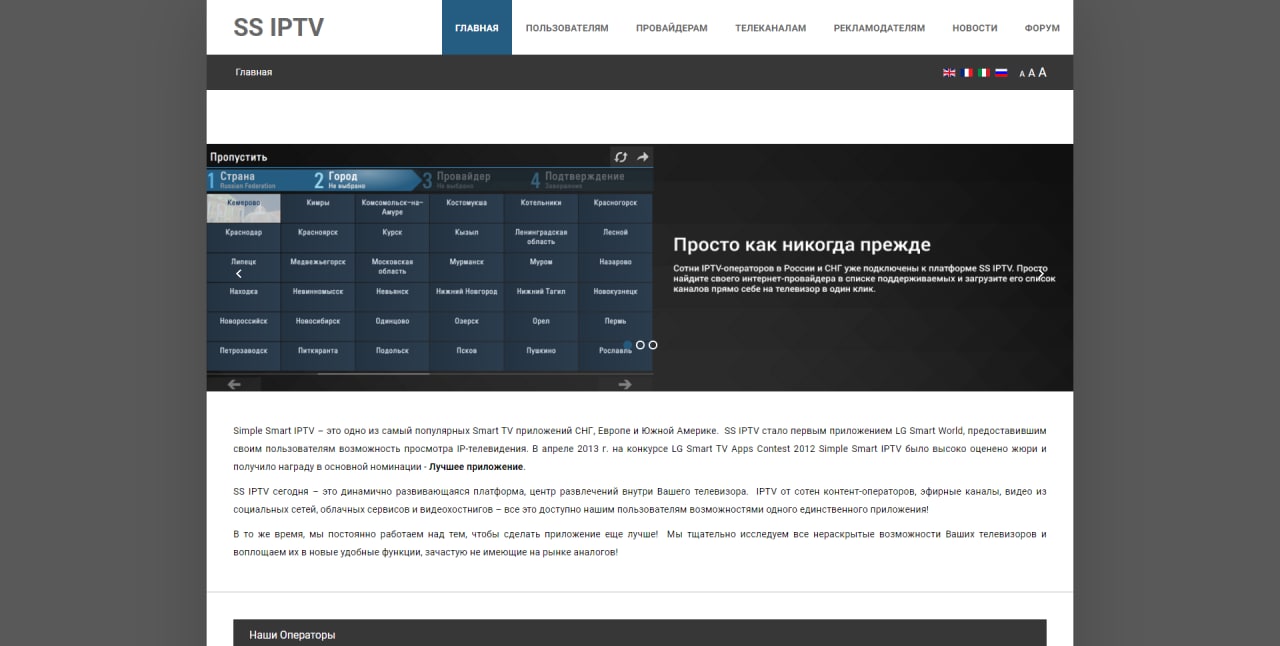Screen dimensions: 1280x646
Task: Set the largest font size letter A
Action: tap(1043, 72)
